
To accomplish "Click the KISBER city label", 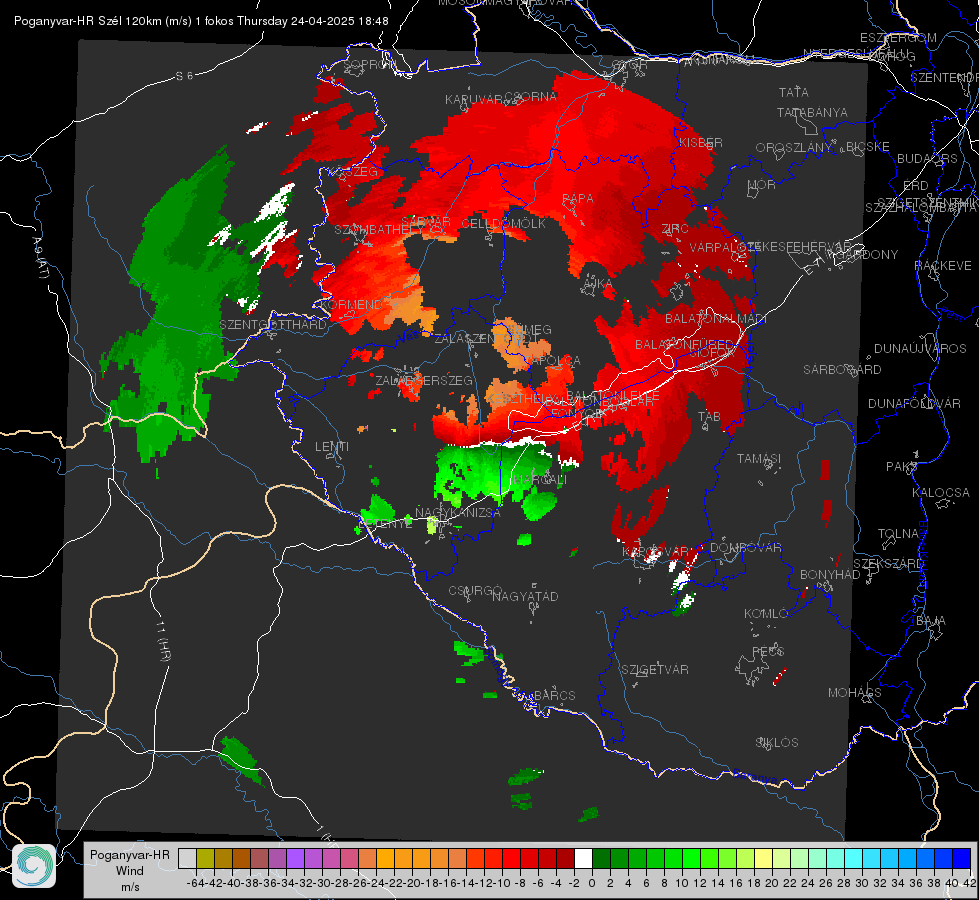I will click(x=701, y=142).
